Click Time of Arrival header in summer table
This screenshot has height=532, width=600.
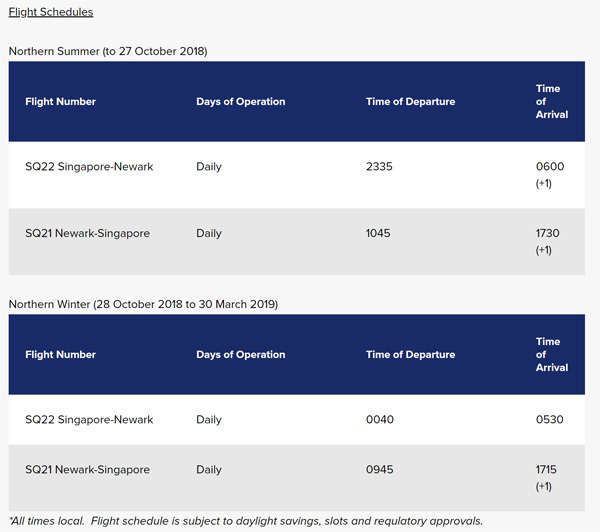(551, 102)
